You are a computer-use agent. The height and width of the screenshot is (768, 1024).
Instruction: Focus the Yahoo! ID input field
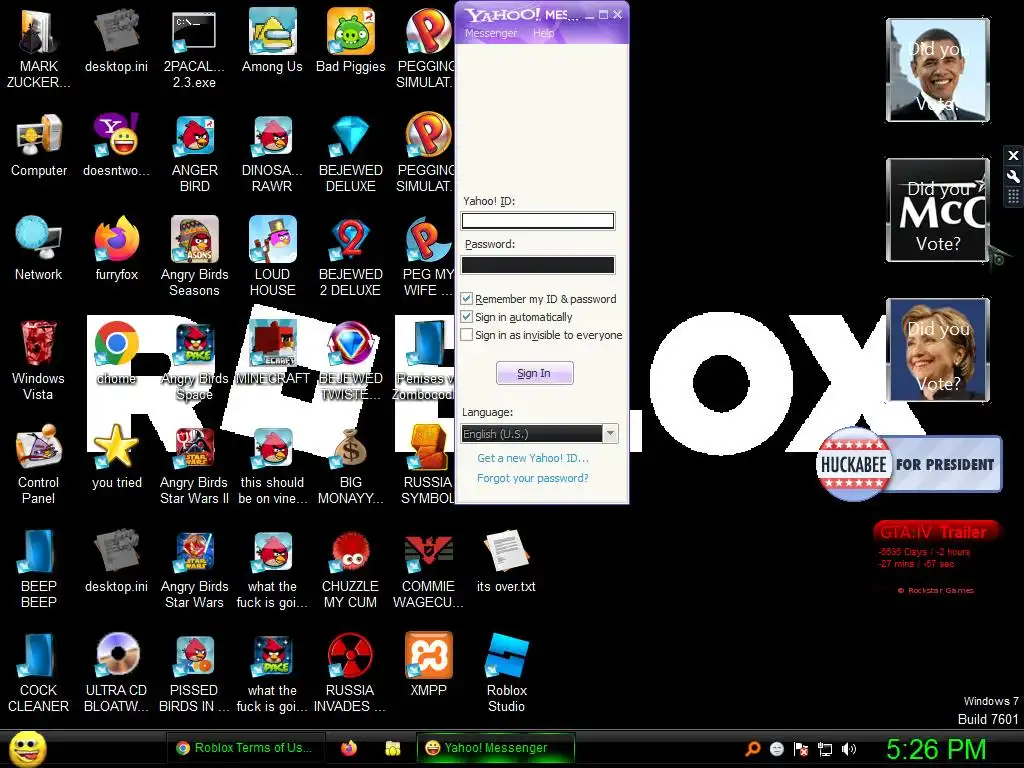click(x=537, y=221)
